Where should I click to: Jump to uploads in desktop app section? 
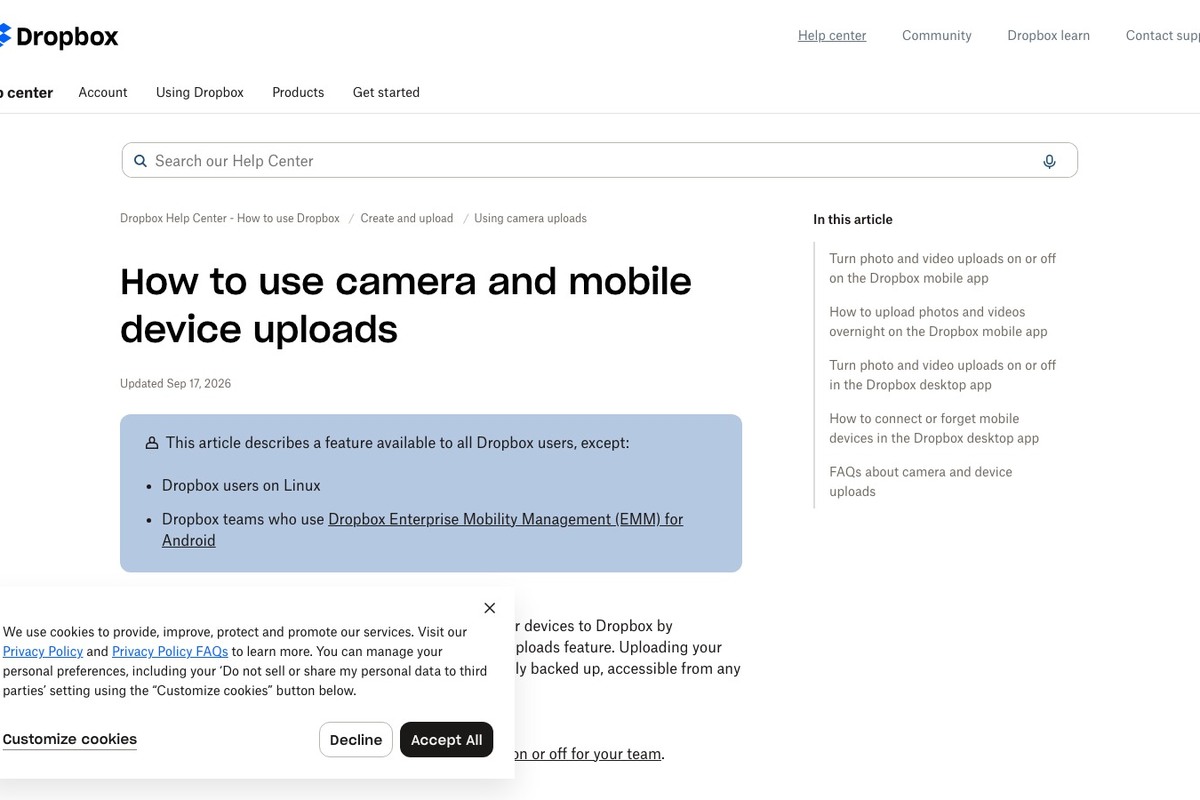point(942,375)
